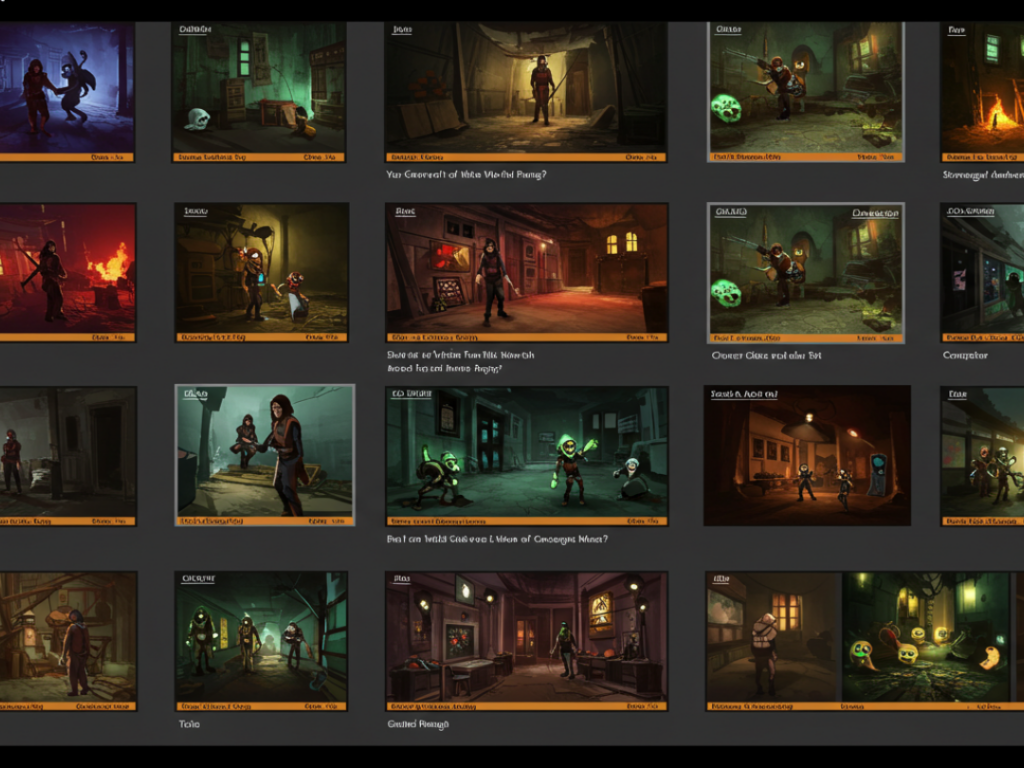This screenshot has height=768, width=1024.
Task: Open the bonfire alley thumbnail
Action: 982,91
